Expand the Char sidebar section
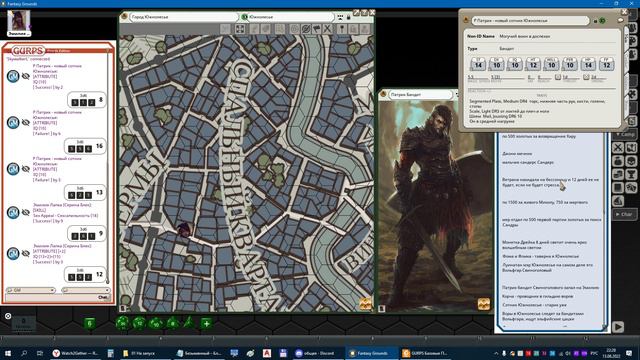 626,214
